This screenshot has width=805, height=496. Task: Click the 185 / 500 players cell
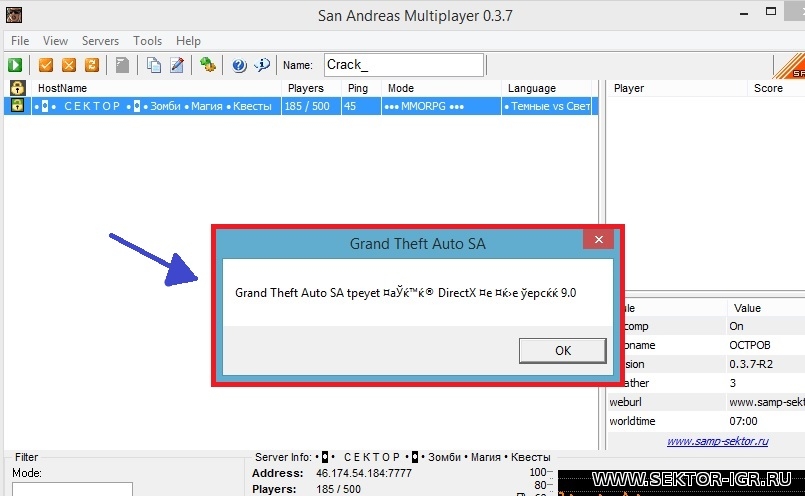(312, 106)
